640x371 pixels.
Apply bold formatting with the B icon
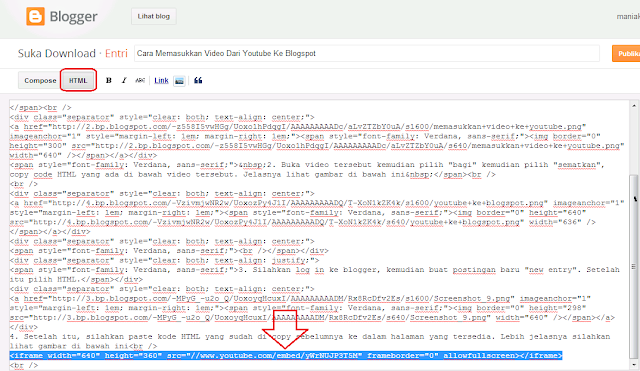[109, 80]
